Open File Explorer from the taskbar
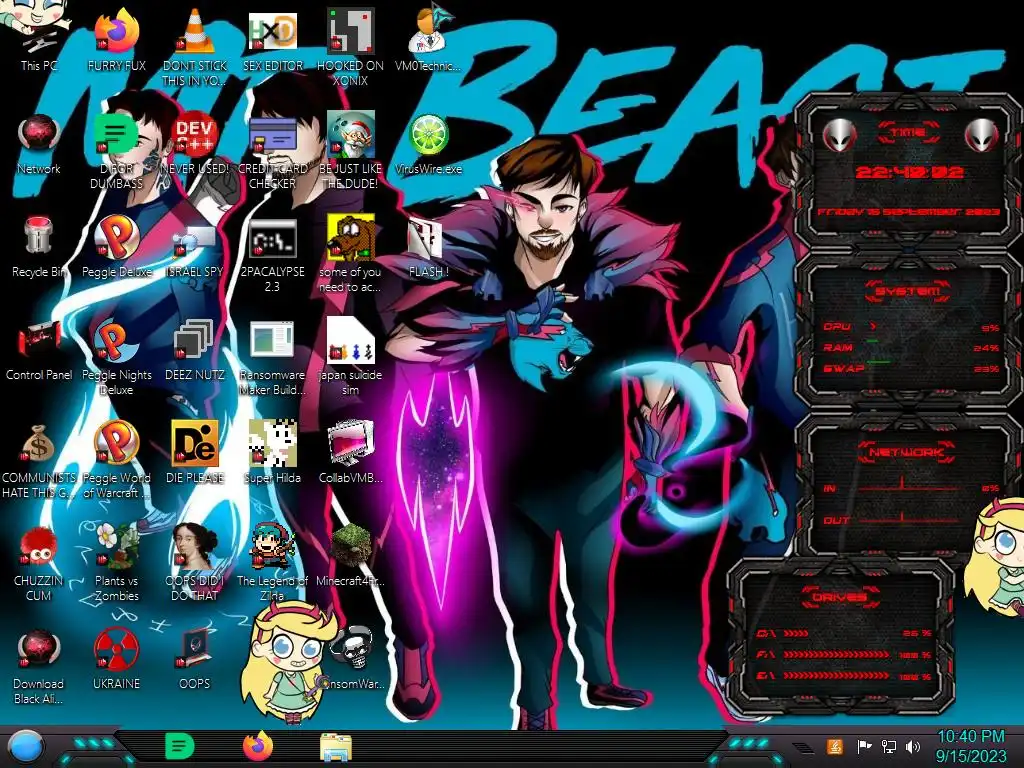The image size is (1024, 768). click(x=336, y=747)
